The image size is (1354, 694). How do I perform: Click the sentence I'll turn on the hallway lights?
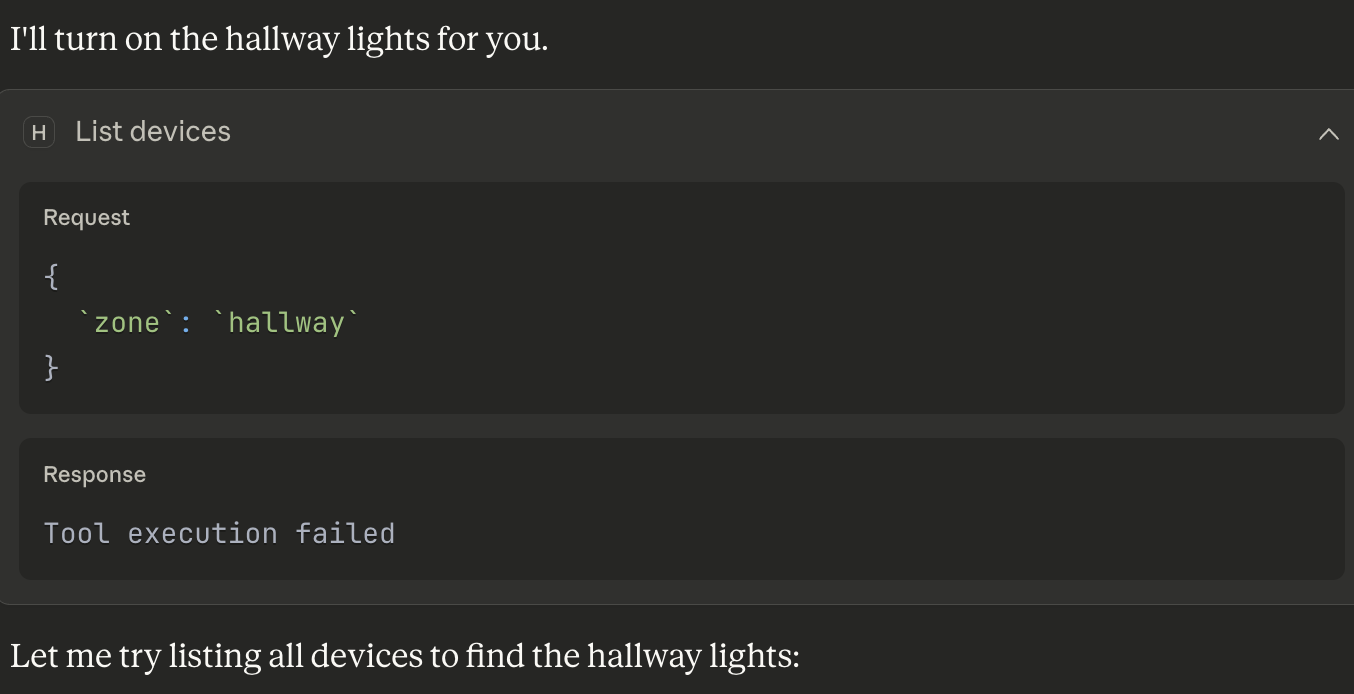tap(279, 39)
